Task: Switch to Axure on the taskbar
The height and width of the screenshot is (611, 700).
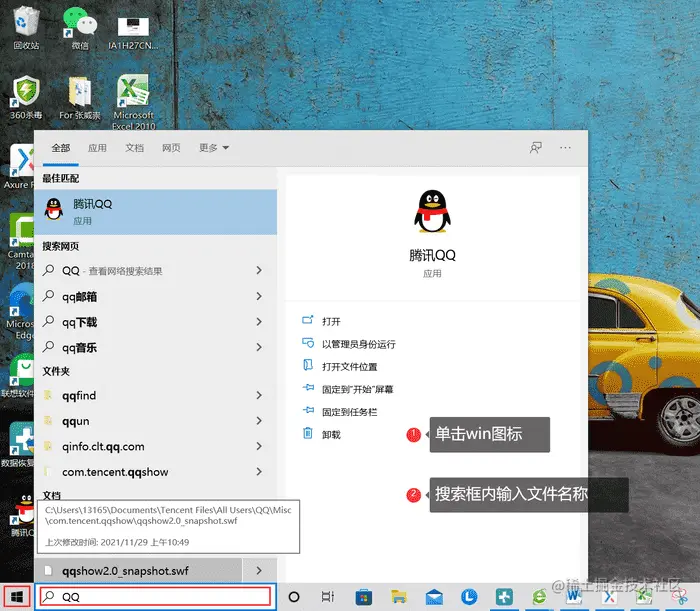Action: [x=609, y=597]
